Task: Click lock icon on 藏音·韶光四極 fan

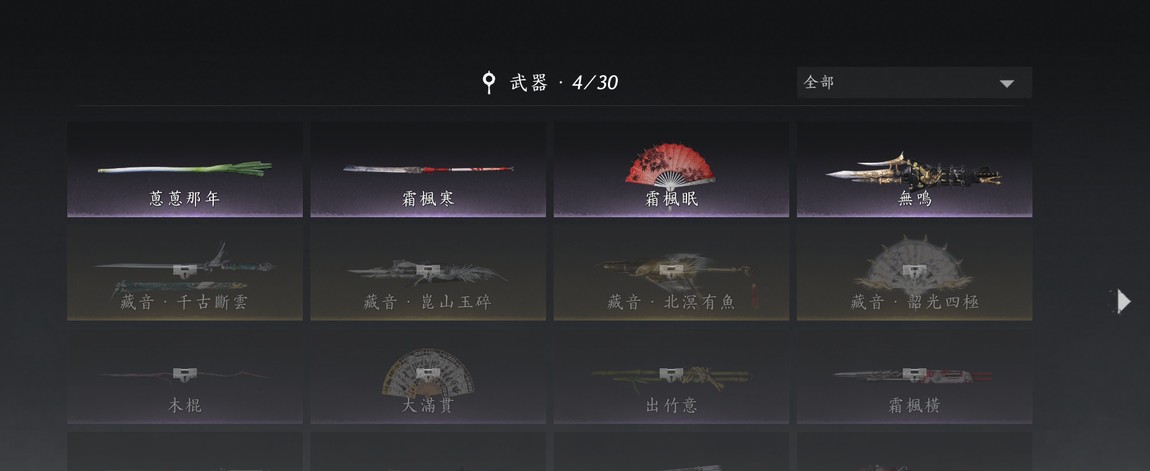Action: click(915, 271)
